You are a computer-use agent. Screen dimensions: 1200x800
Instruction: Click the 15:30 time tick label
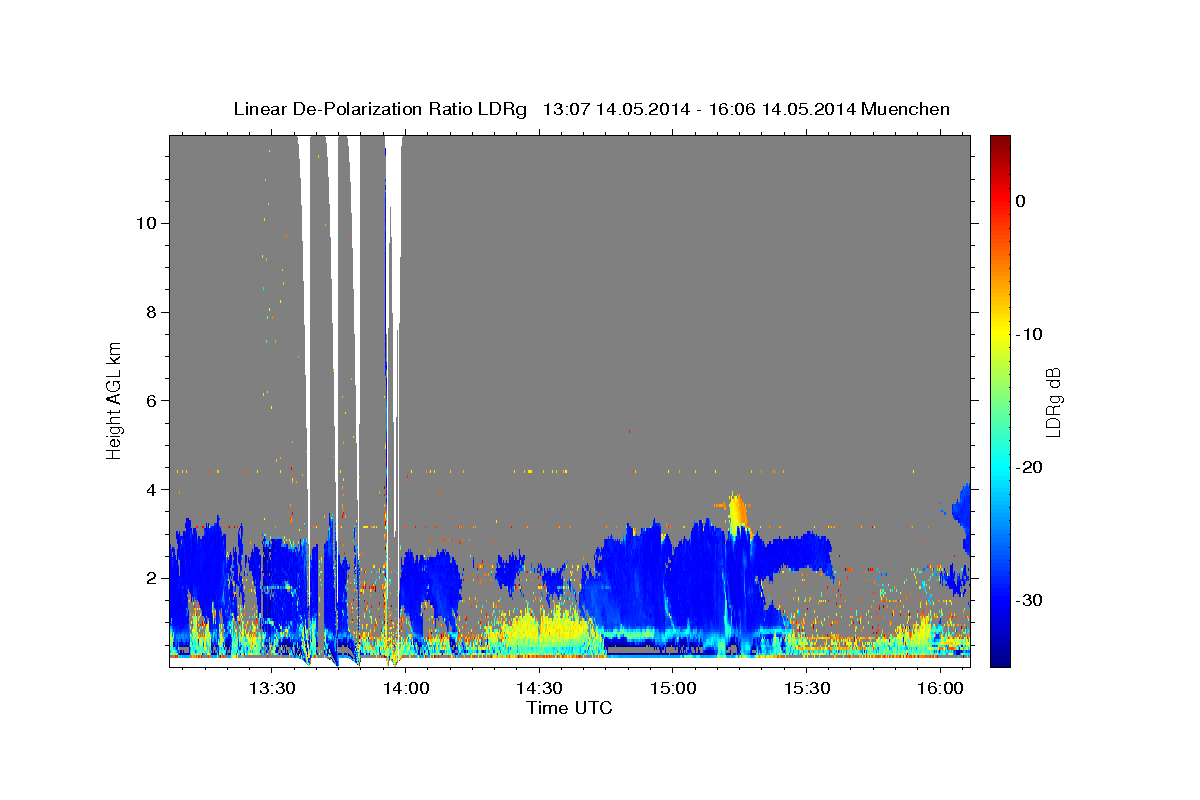pyautogui.click(x=807, y=688)
